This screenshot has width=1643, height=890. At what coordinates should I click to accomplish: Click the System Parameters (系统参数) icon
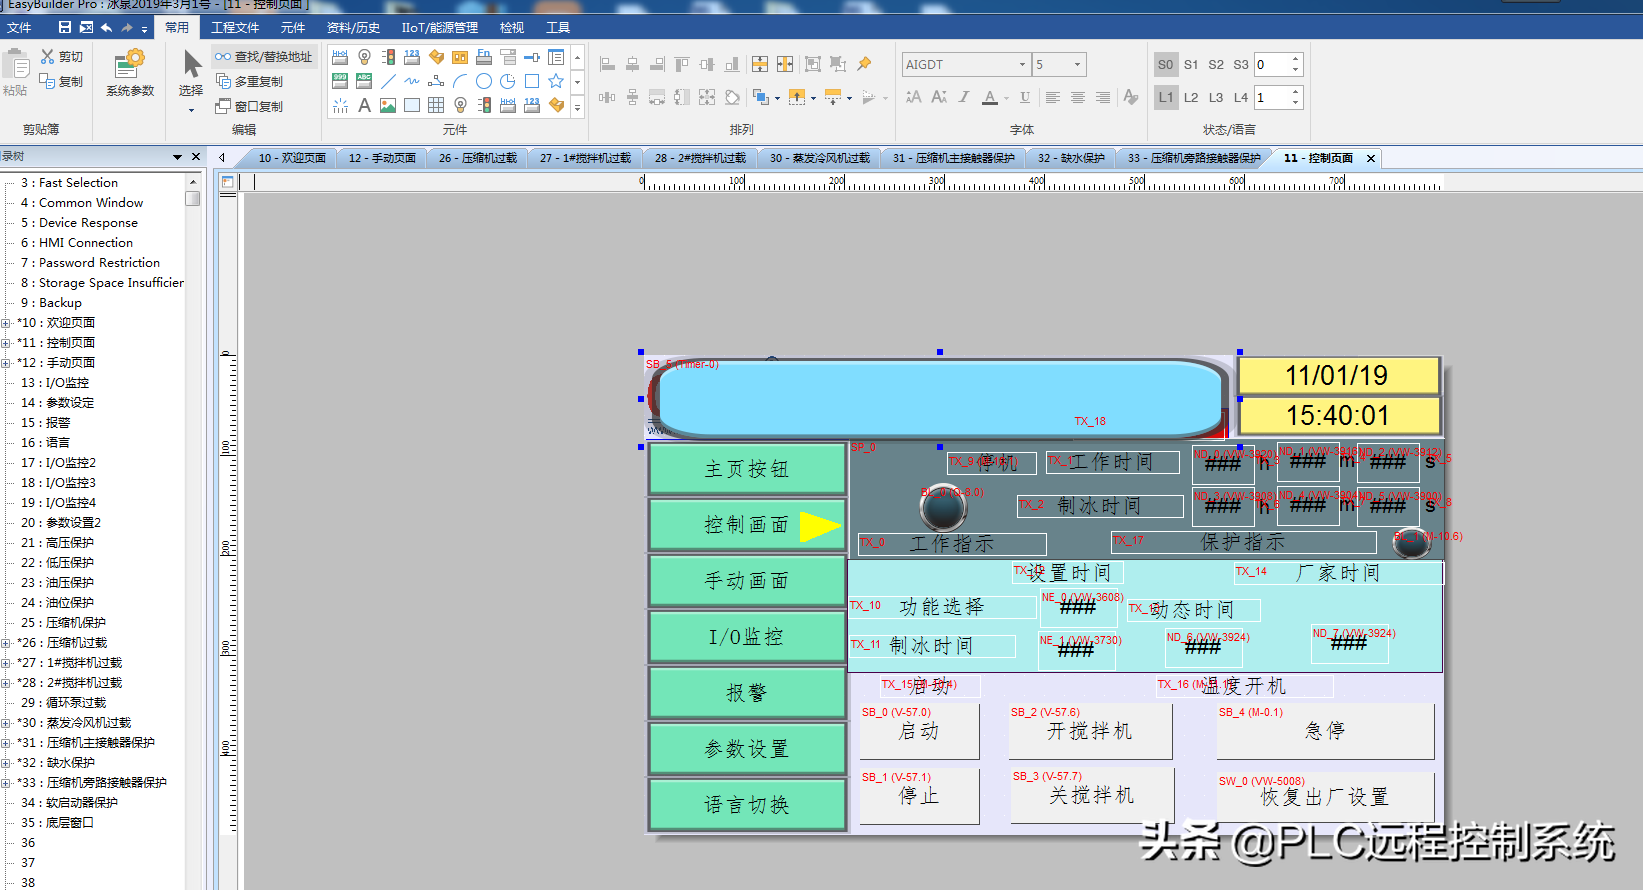coord(130,72)
